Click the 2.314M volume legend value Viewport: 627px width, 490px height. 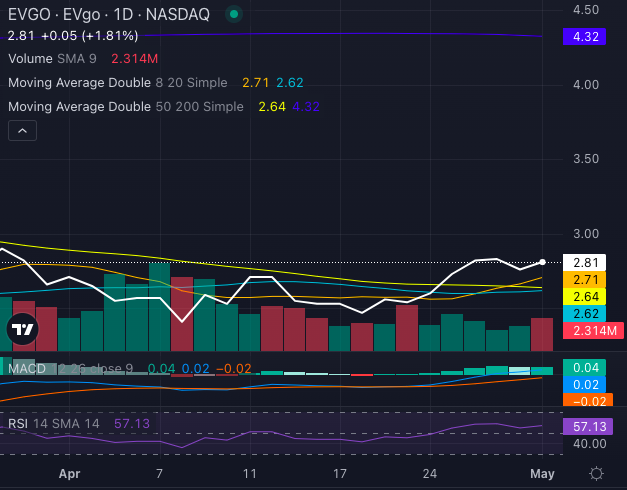pyautogui.click(x=135, y=59)
